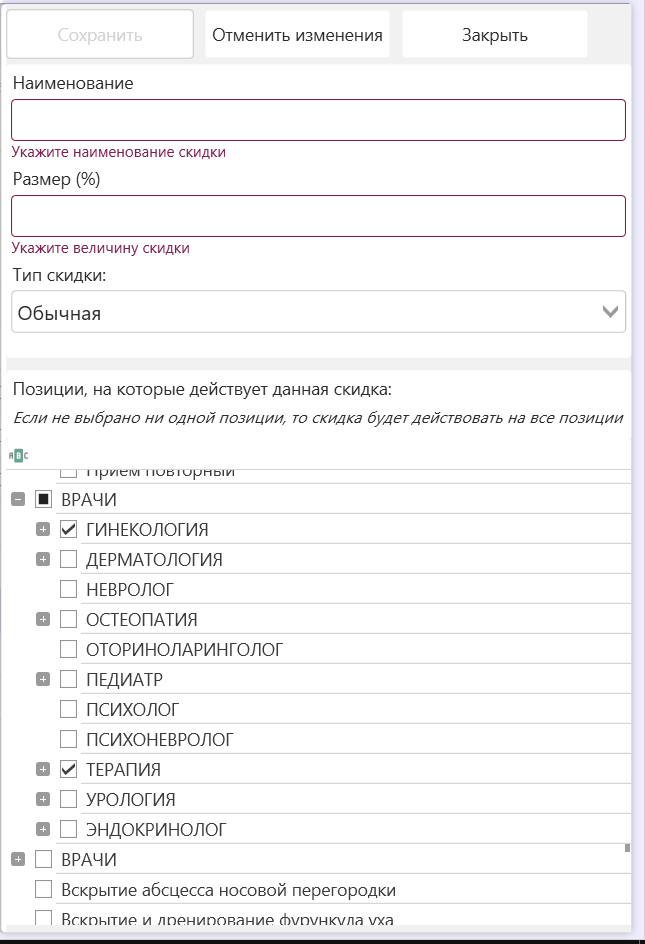Open the Тип скидки dropdown showing Обычная
This screenshot has width=645, height=944.
pyautogui.click(x=319, y=312)
